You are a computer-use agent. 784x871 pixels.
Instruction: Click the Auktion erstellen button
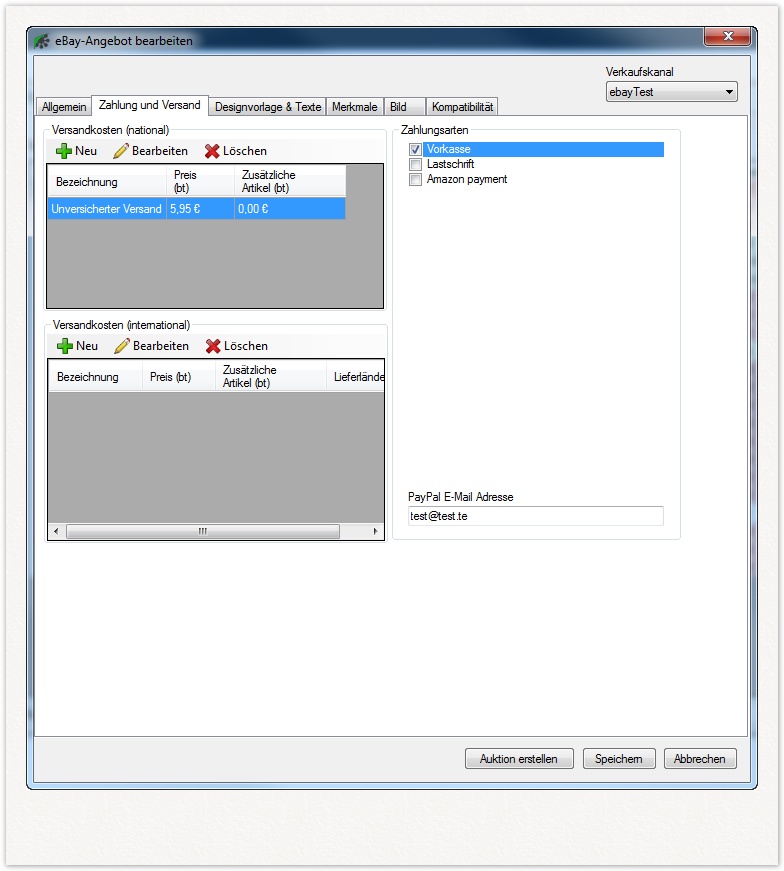click(519, 759)
